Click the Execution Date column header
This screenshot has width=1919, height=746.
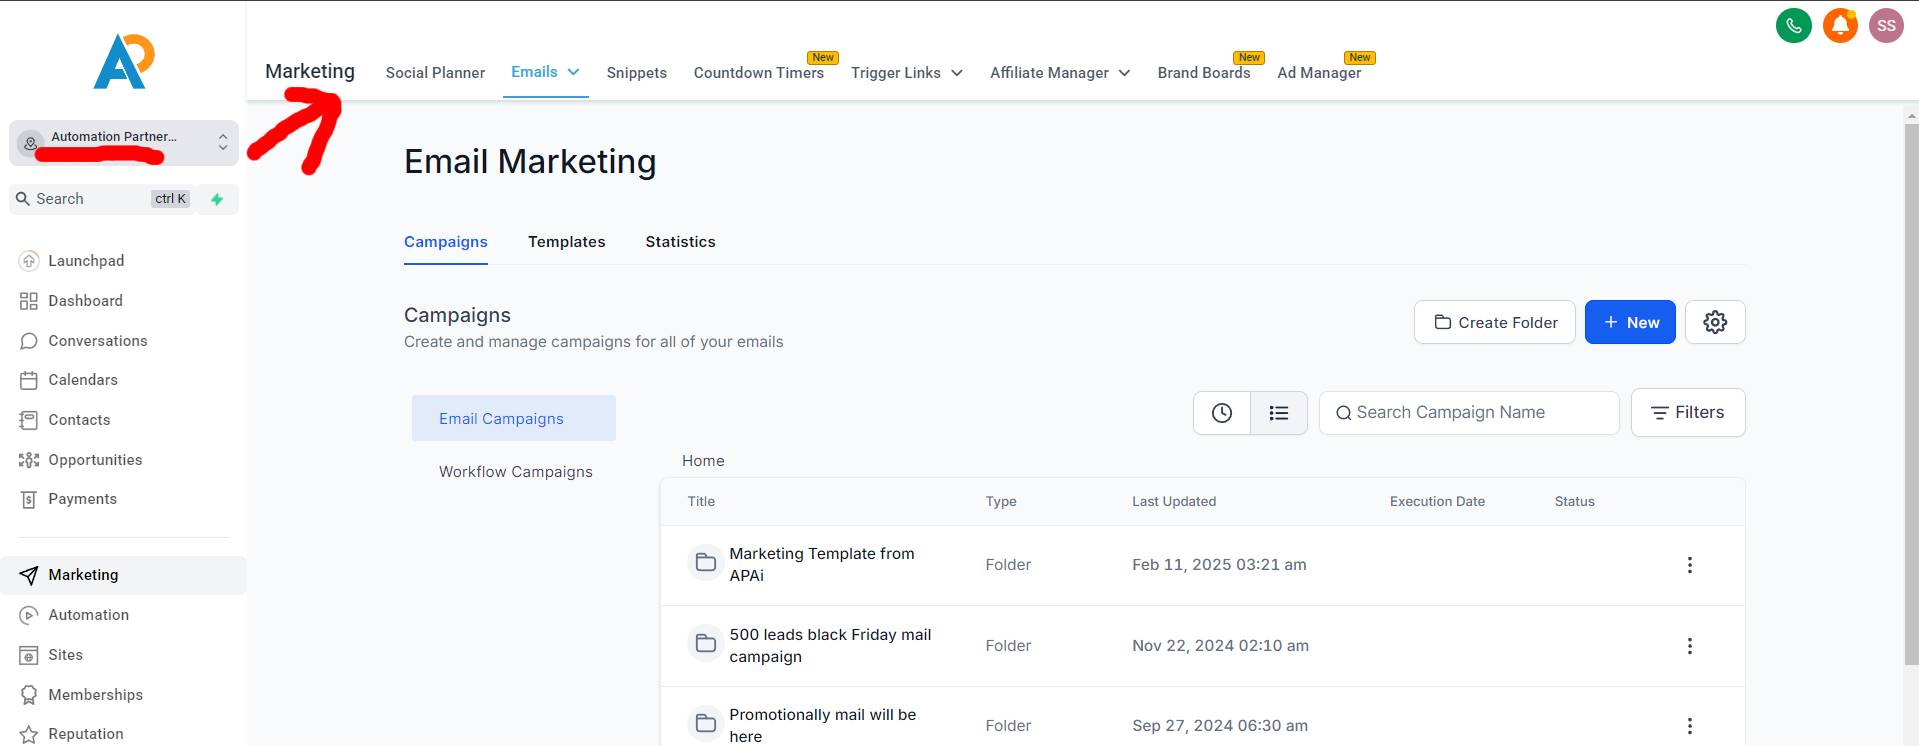[x=1437, y=502]
